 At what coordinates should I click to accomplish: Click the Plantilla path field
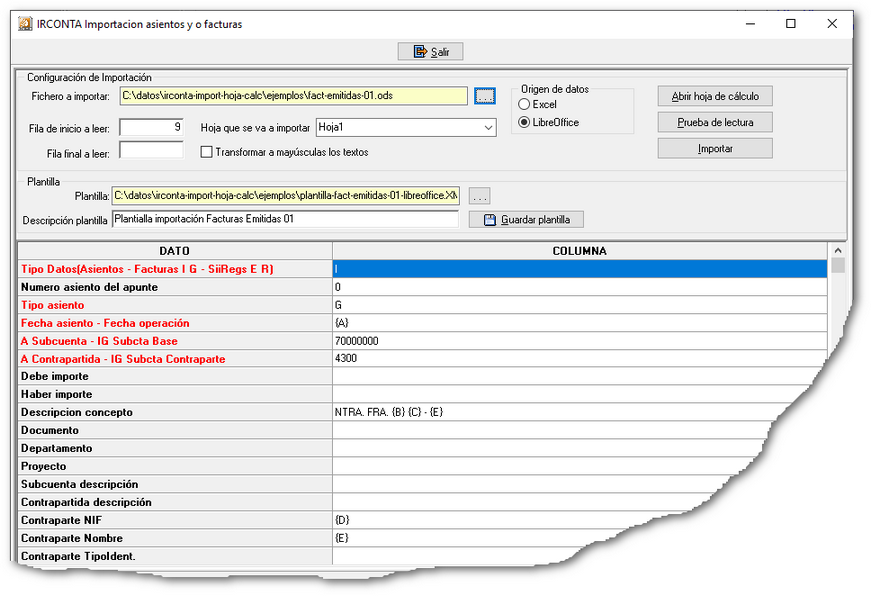[286, 196]
